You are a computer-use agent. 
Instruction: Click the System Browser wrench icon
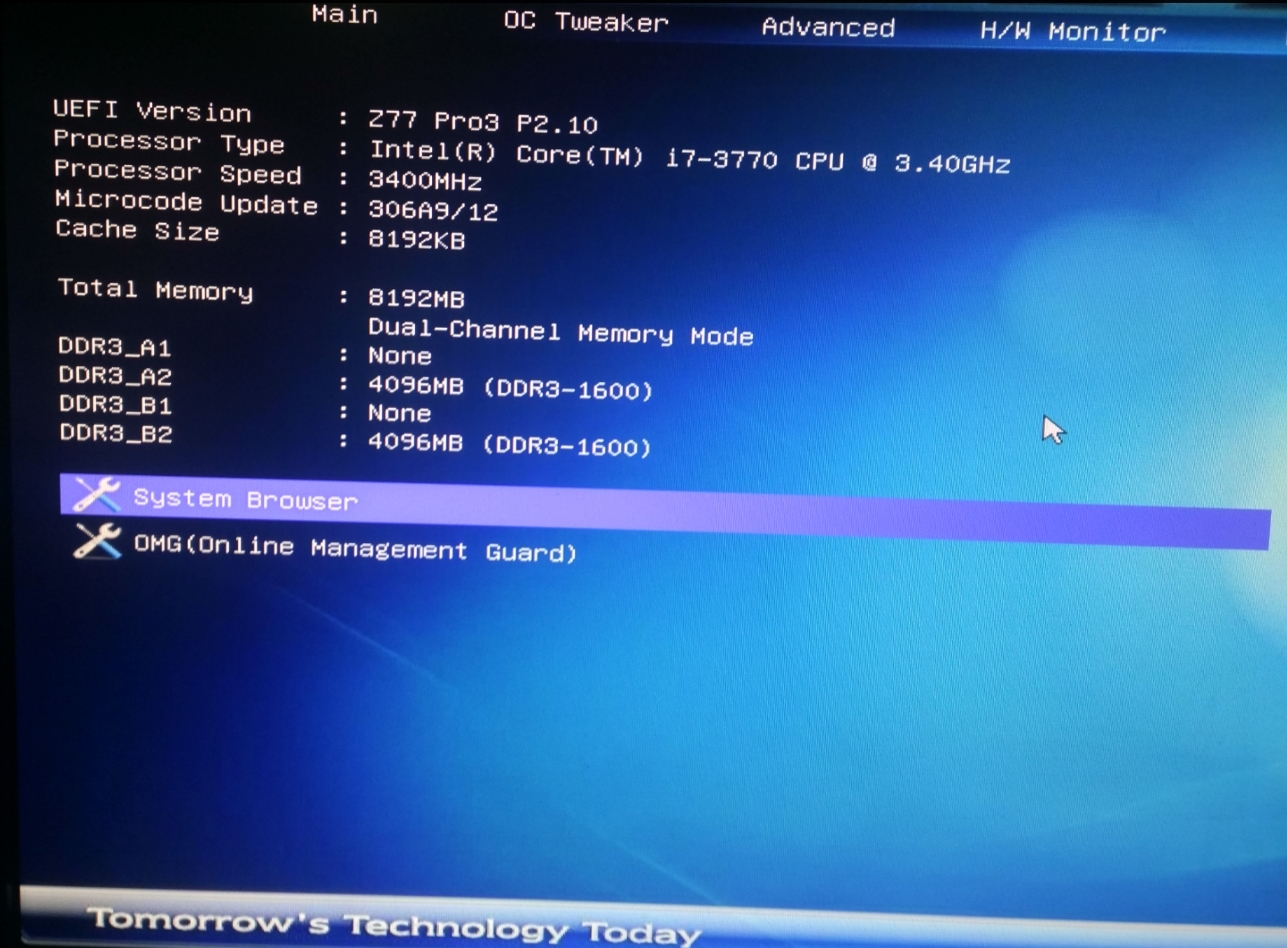98,494
